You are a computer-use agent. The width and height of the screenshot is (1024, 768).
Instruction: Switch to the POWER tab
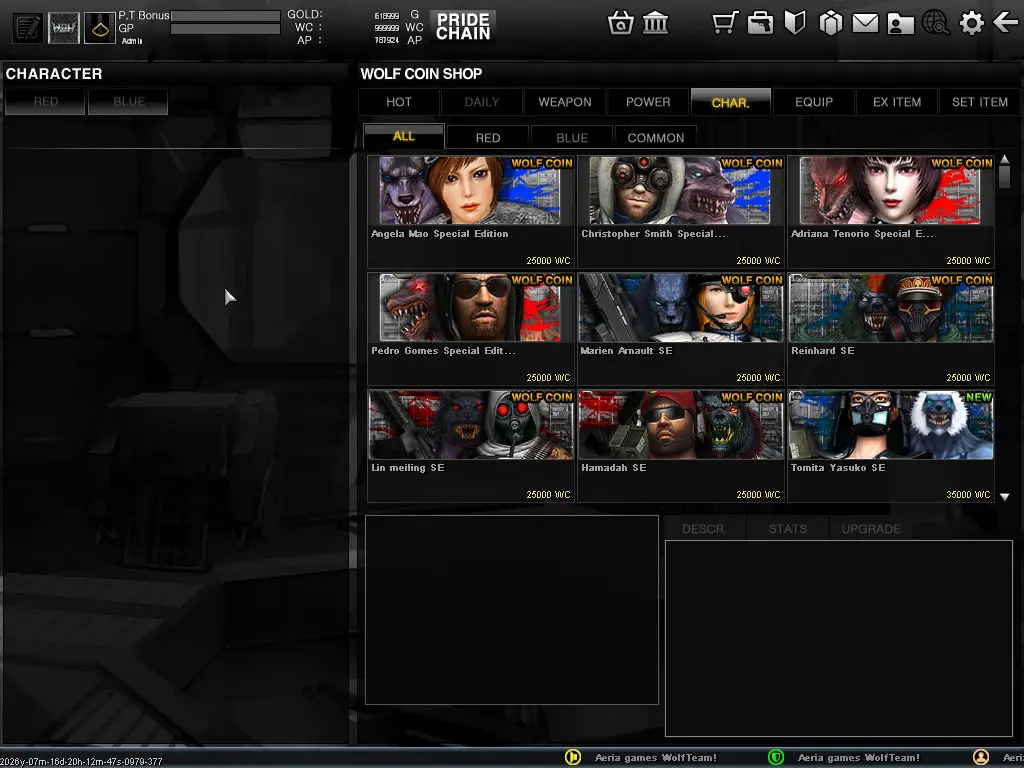(648, 102)
